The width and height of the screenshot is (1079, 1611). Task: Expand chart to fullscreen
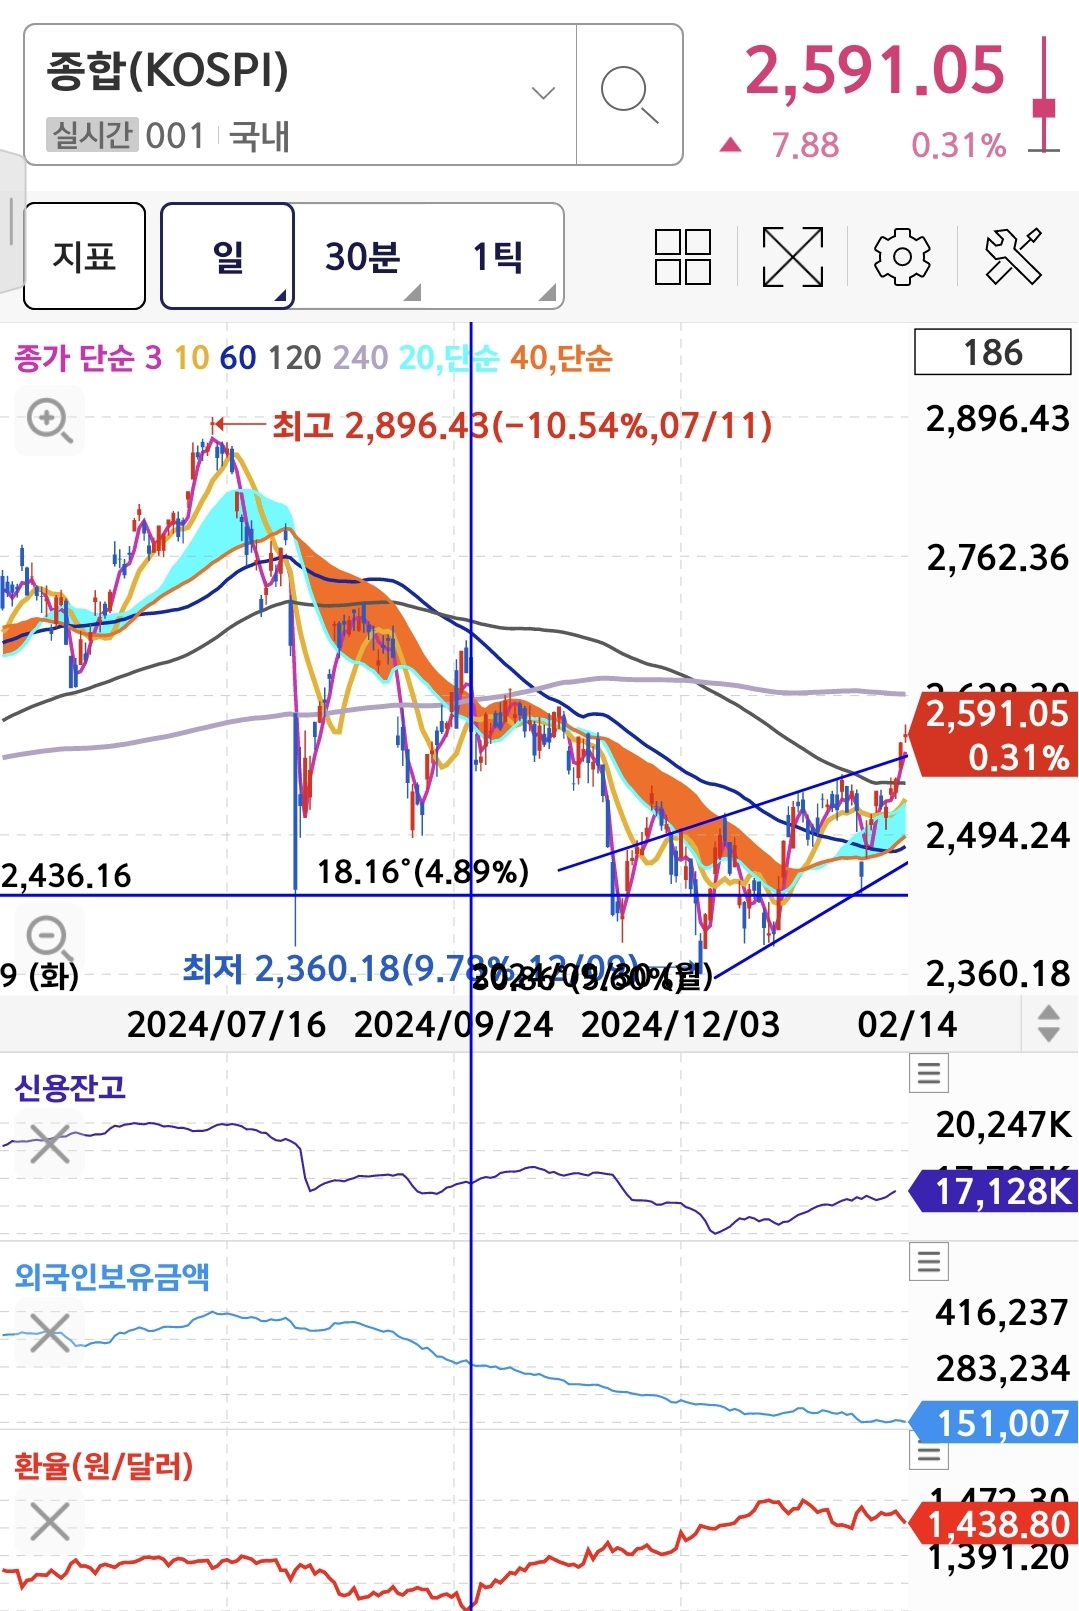793,257
